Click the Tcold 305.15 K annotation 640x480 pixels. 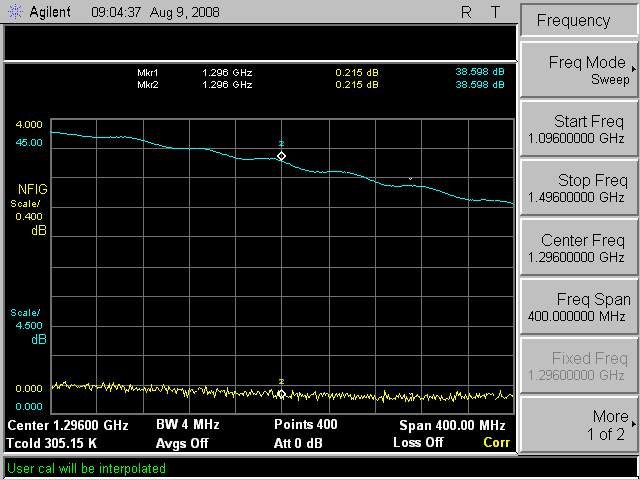(52, 443)
